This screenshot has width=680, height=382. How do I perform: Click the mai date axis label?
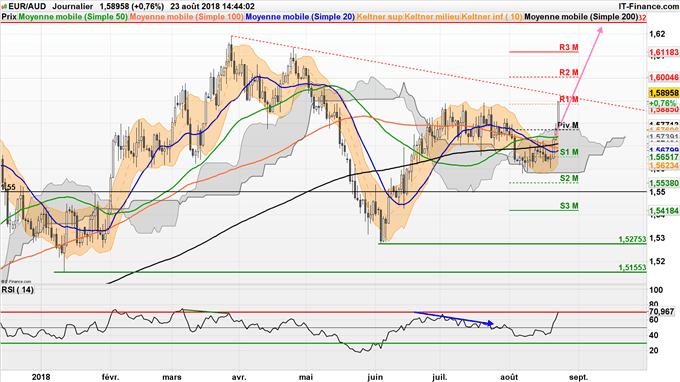pyautogui.click(x=306, y=377)
